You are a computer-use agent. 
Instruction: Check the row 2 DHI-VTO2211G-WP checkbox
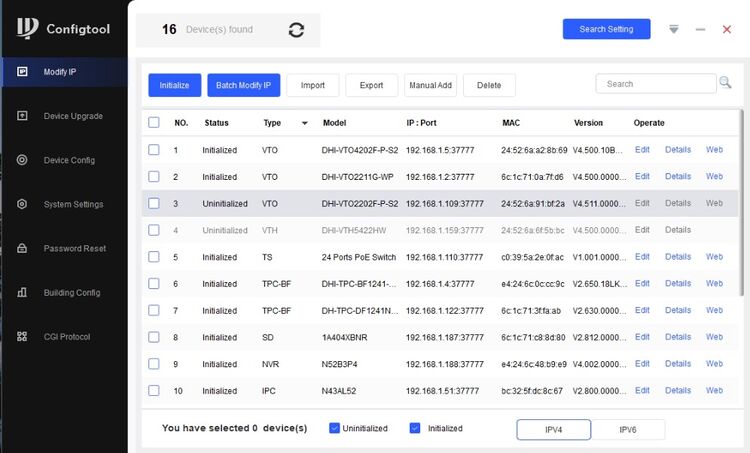point(154,177)
